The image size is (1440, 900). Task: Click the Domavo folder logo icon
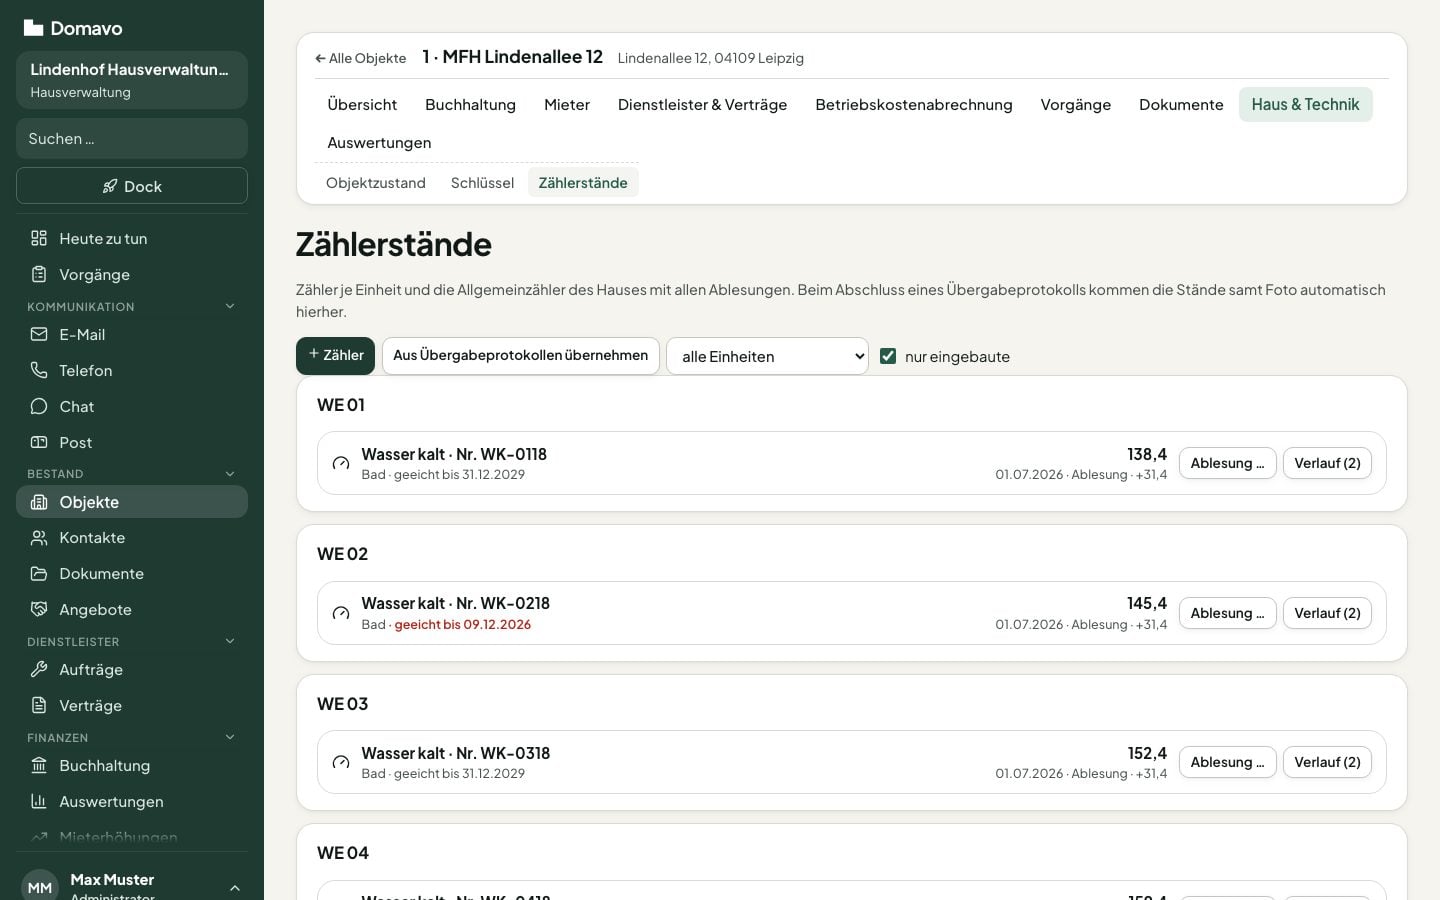34,28
